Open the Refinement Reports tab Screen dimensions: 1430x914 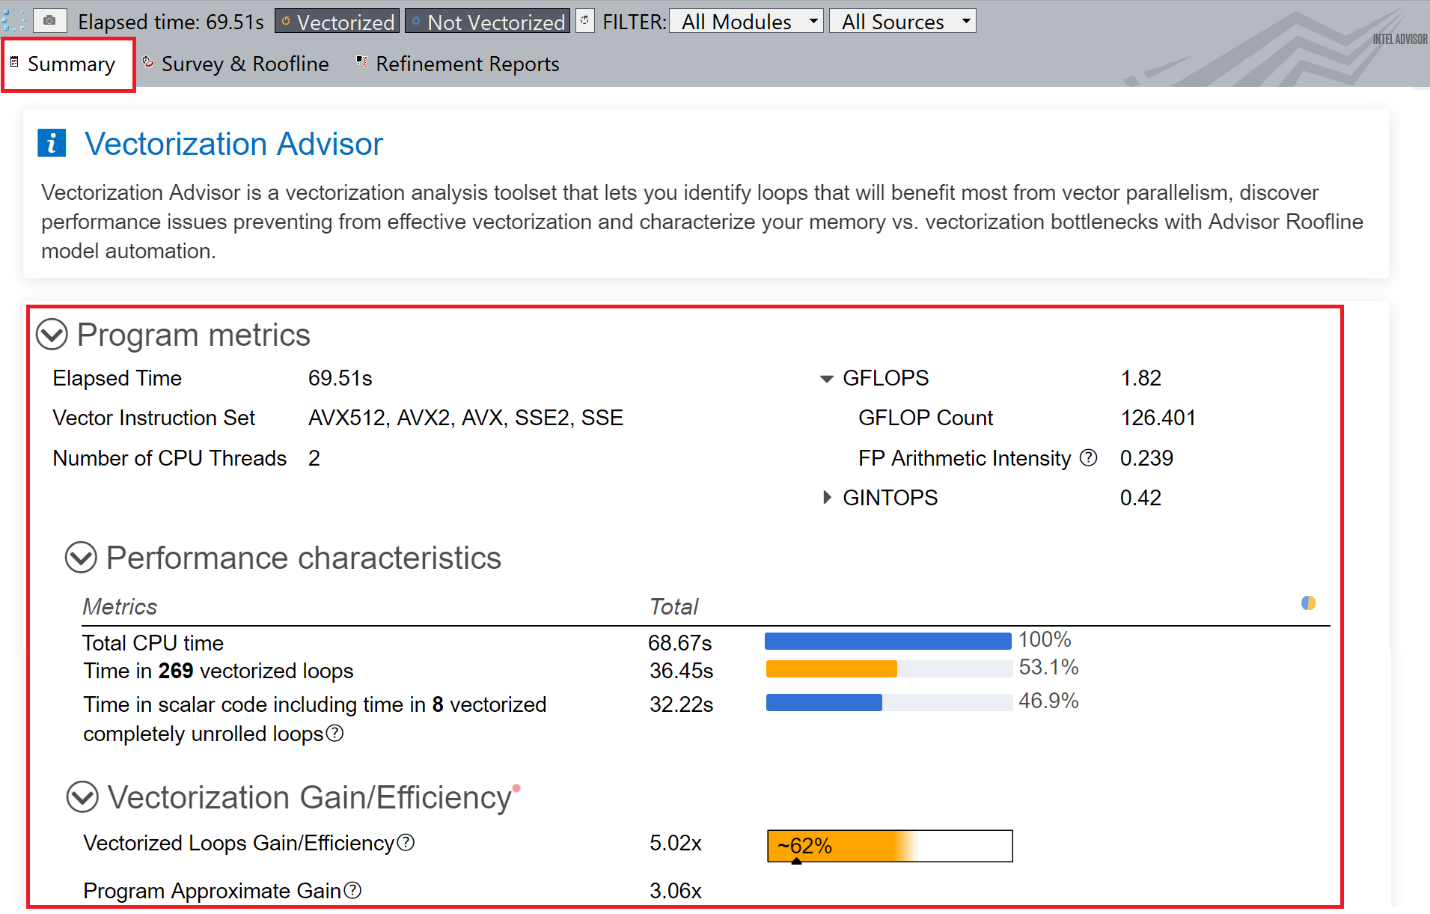click(x=458, y=64)
